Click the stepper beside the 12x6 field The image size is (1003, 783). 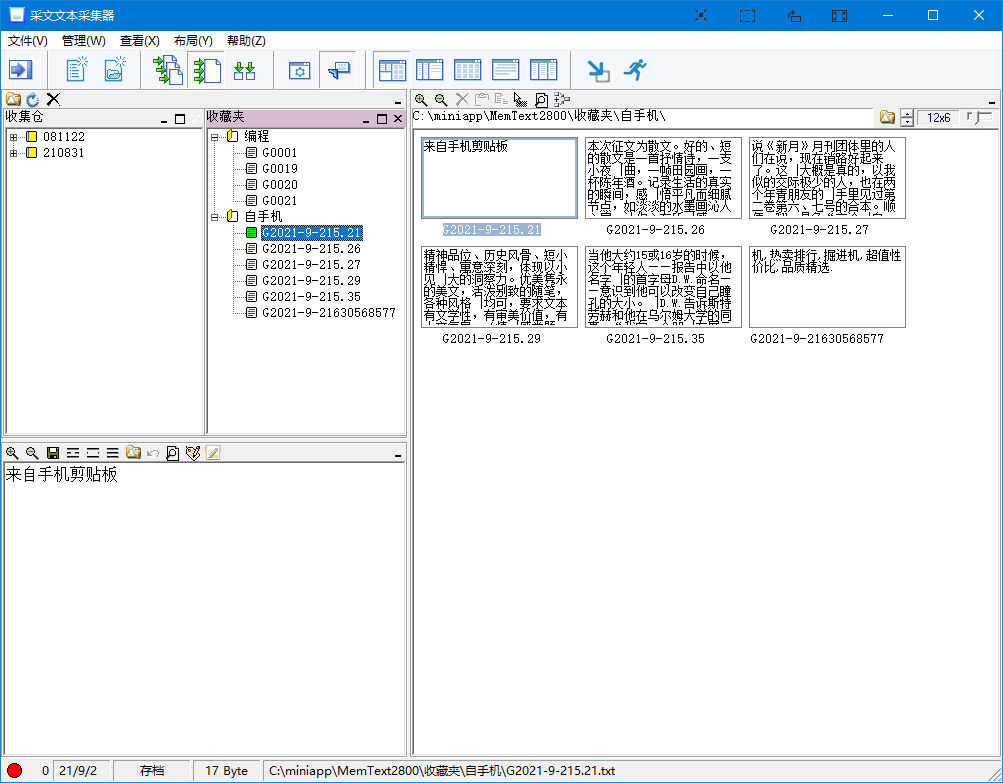click(906, 118)
